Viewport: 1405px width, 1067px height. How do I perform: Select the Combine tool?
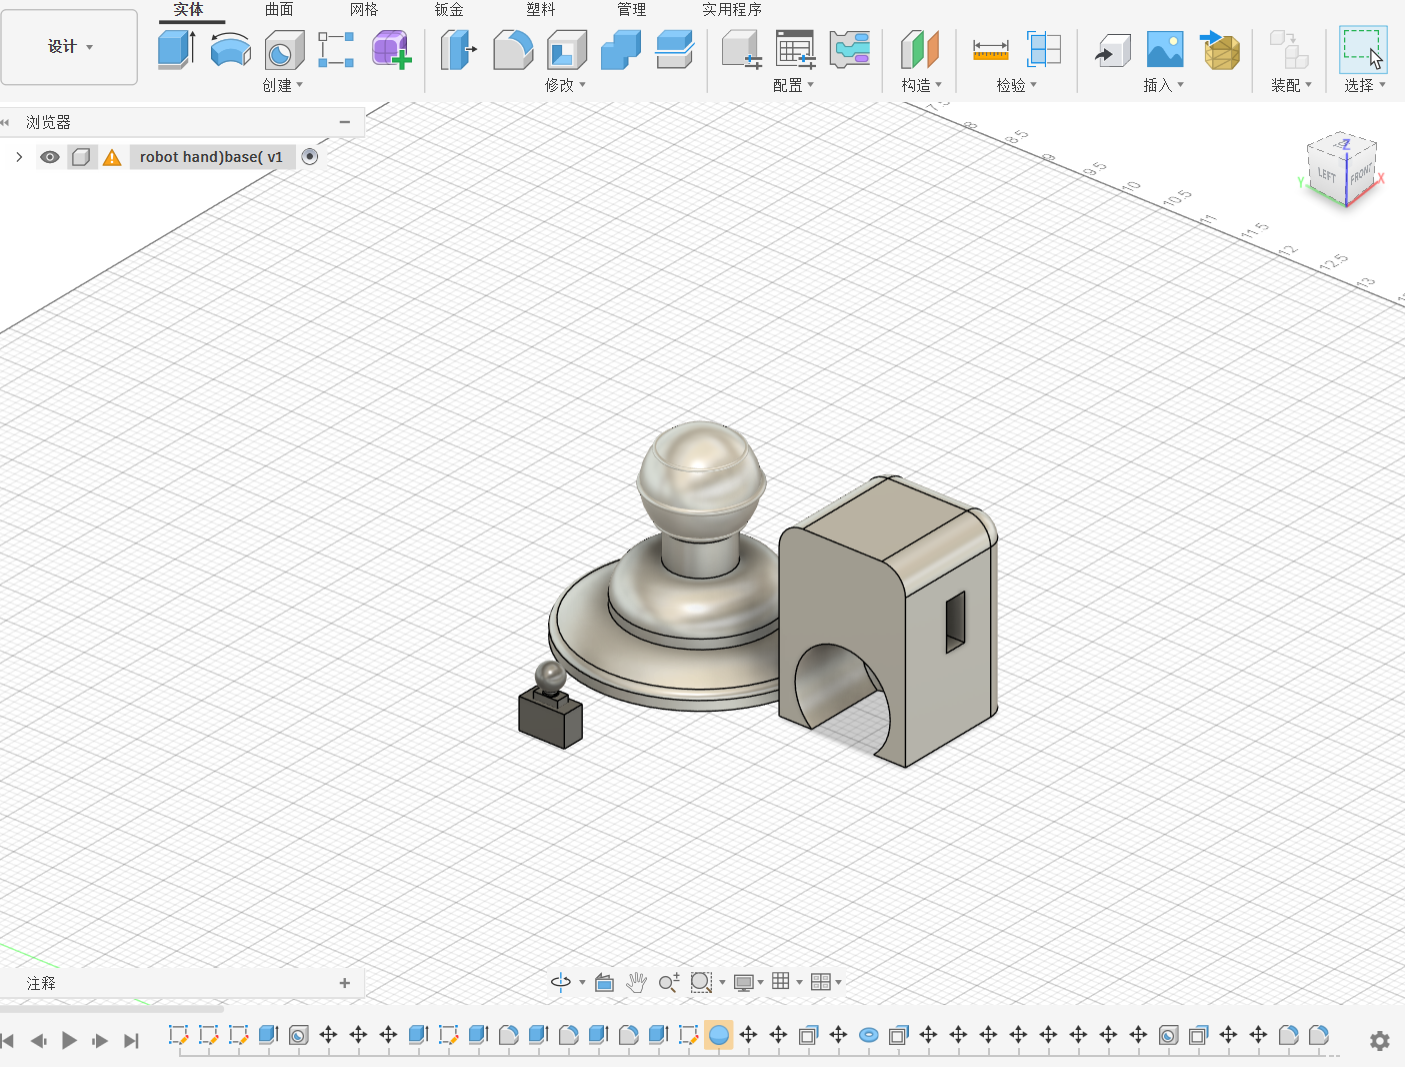(x=621, y=49)
